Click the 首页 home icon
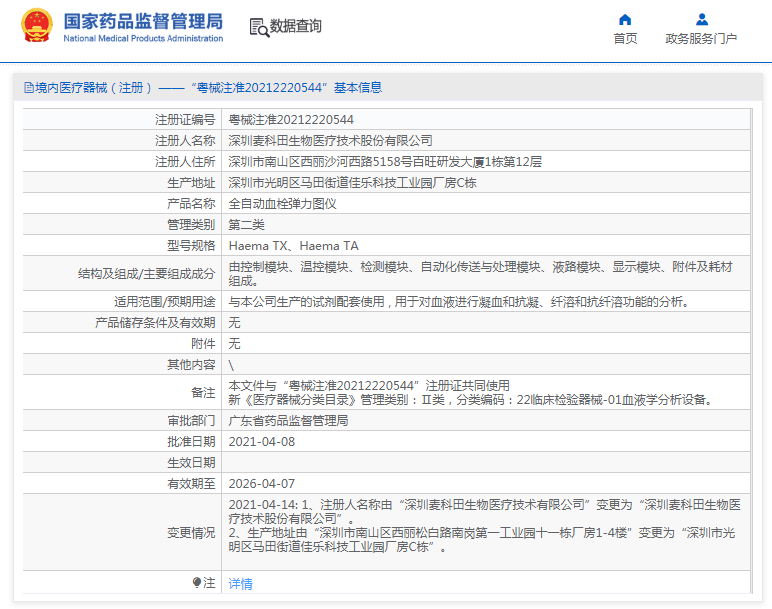This screenshot has width=772, height=609. pyautogui.click(x=625, y=20)
